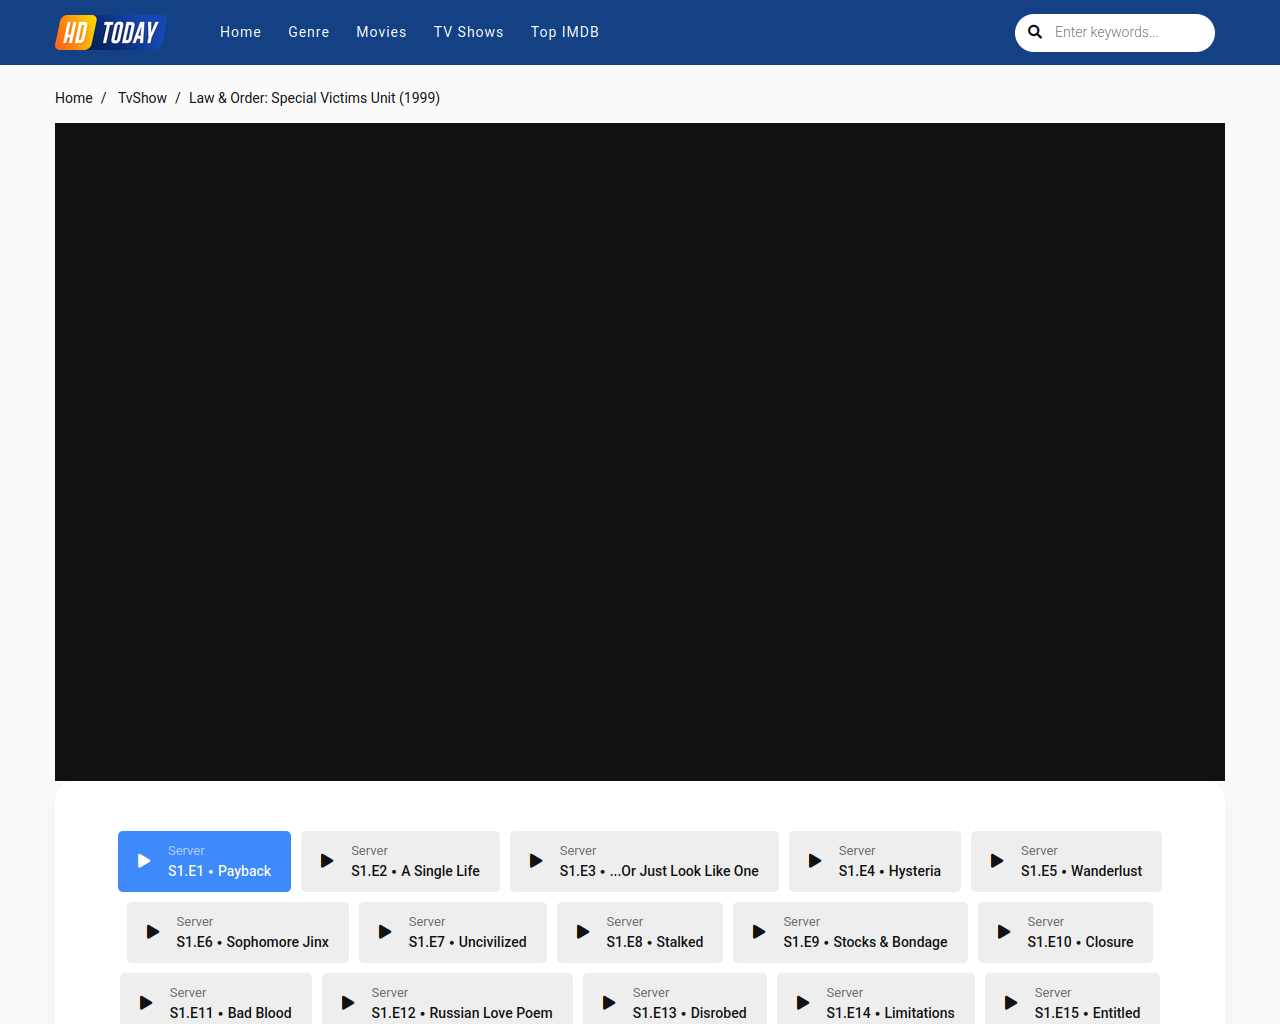Select episode title S1.E14 • Limitations

(x=891, y=1013)
